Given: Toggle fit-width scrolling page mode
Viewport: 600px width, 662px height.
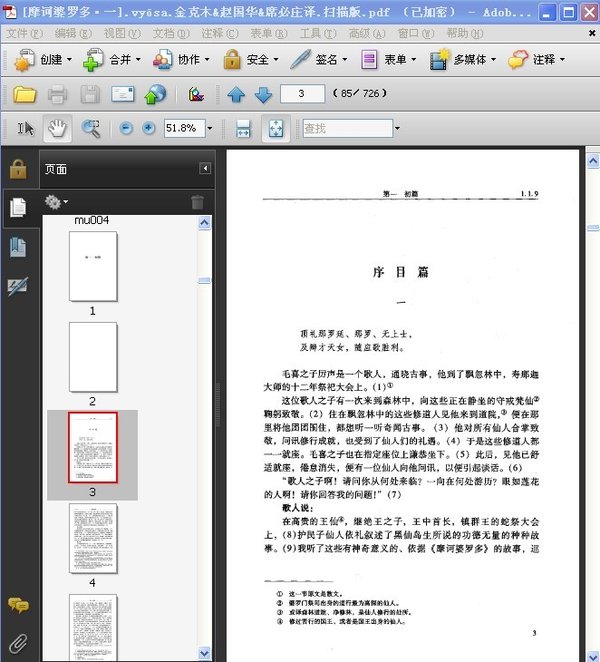Looking at the screenshot, I should click(x=243, y=128).
